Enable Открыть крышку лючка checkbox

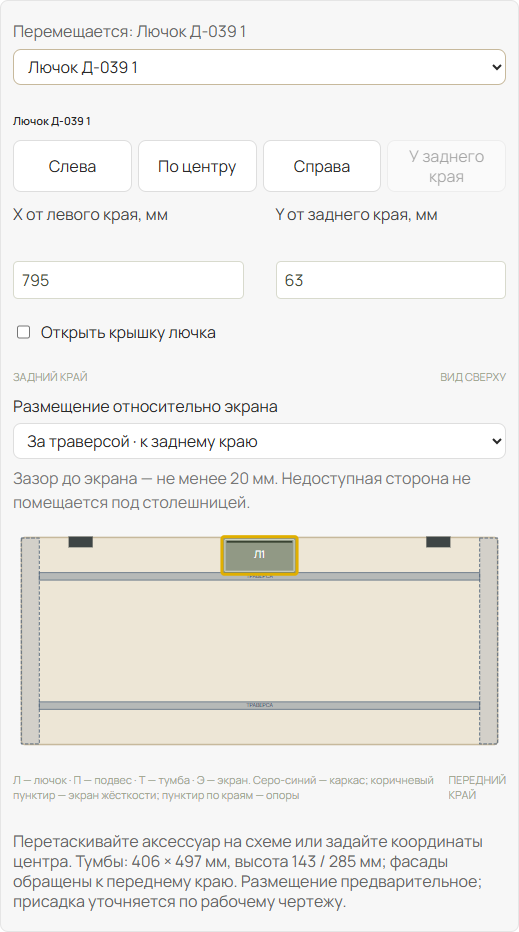click(24, 332)
